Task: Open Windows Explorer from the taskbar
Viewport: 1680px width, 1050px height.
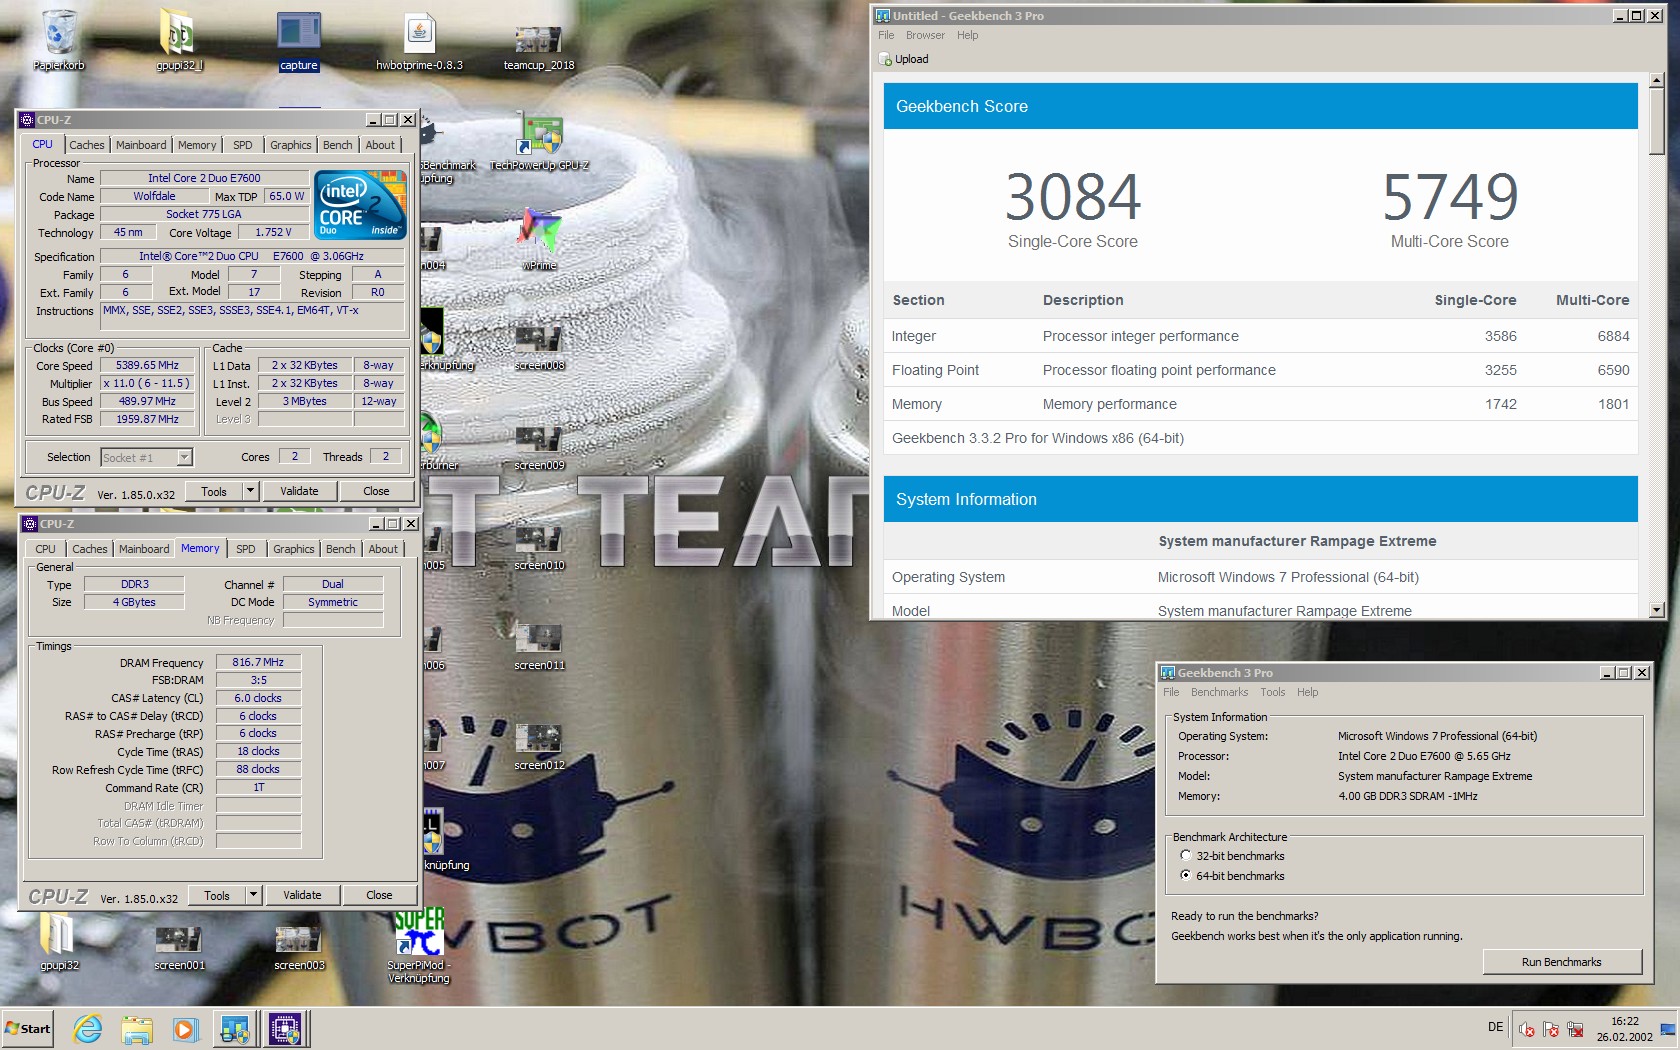Action: [x=137, y=1028]
